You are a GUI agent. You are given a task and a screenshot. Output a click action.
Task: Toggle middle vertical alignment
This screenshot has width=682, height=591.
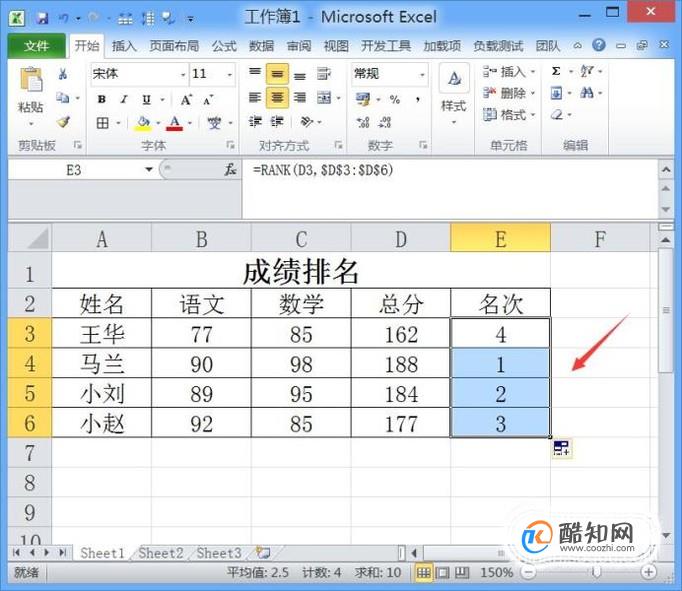[277, 74]
